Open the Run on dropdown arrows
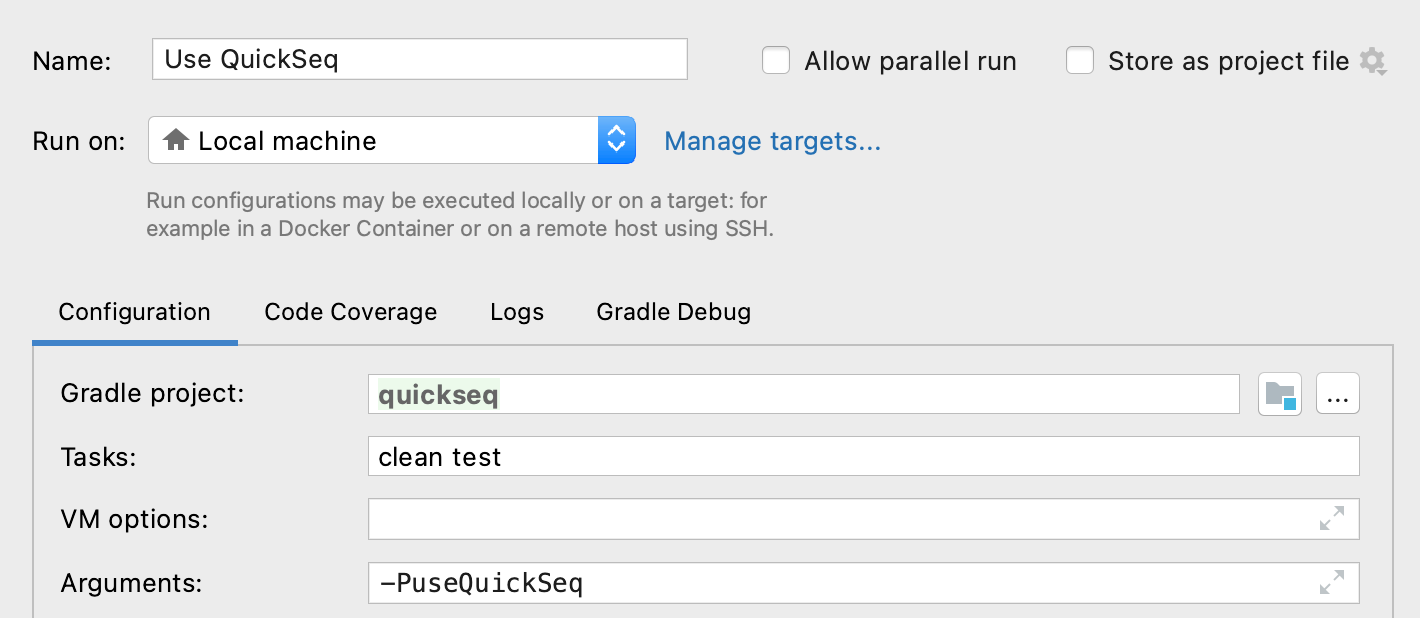 tap(617, 140)
